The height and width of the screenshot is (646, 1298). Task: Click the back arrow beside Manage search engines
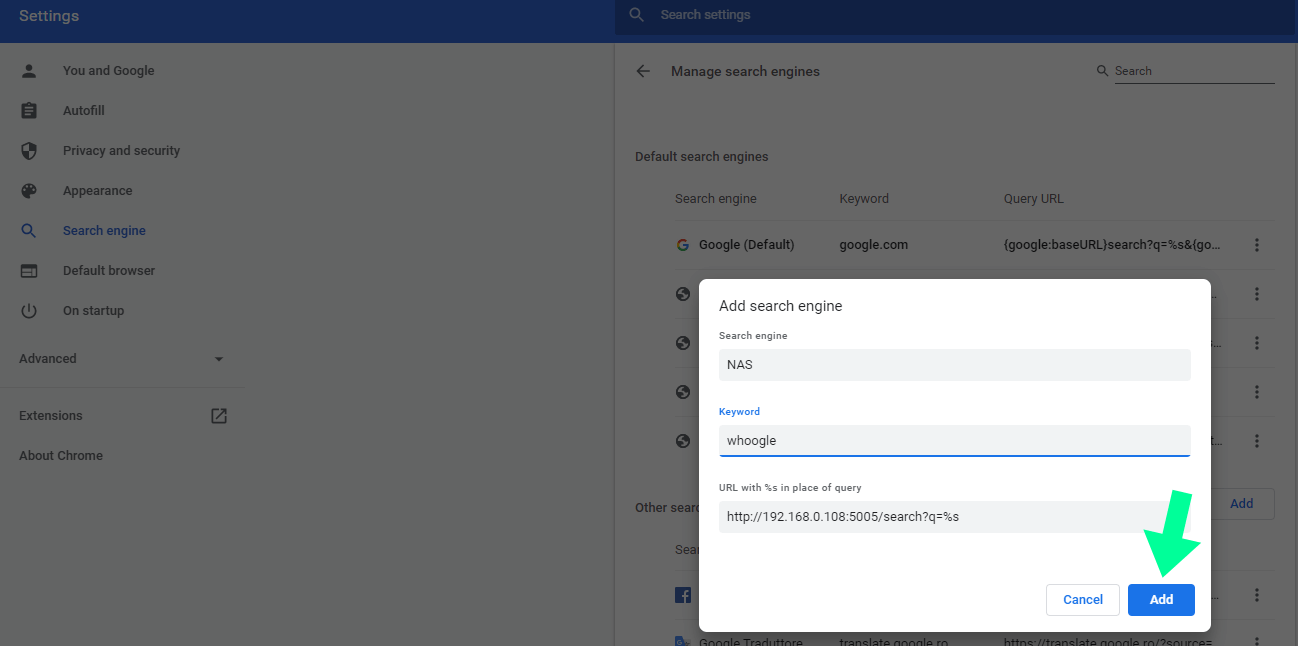[x=643, y=71]
